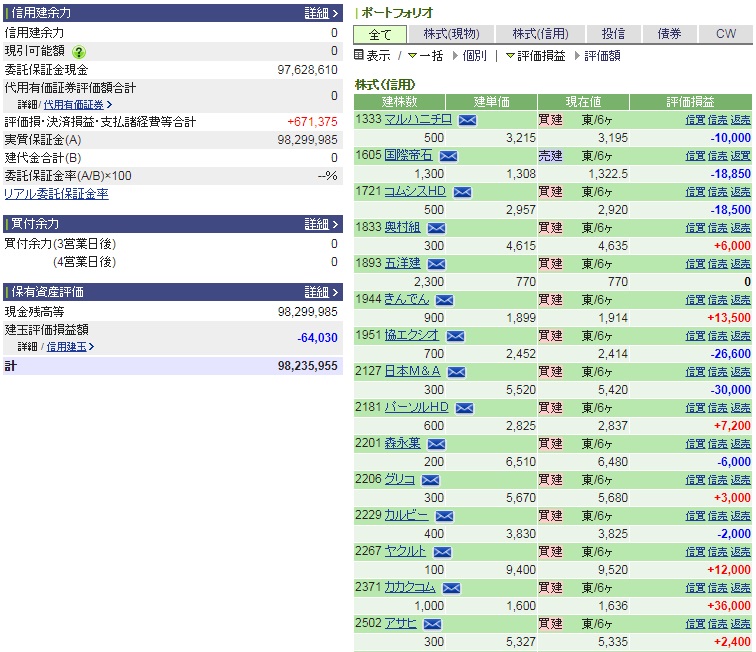Open the 協エクシオ stock link
Image resolution: width=756 pixels, height=652 pixels.
(x=412, y=335)
